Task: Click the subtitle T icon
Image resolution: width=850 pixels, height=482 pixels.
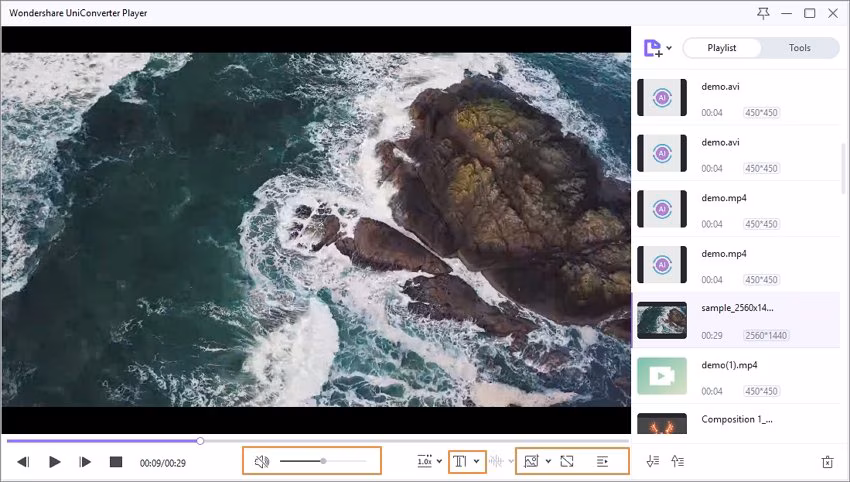Action: point(460,461)
